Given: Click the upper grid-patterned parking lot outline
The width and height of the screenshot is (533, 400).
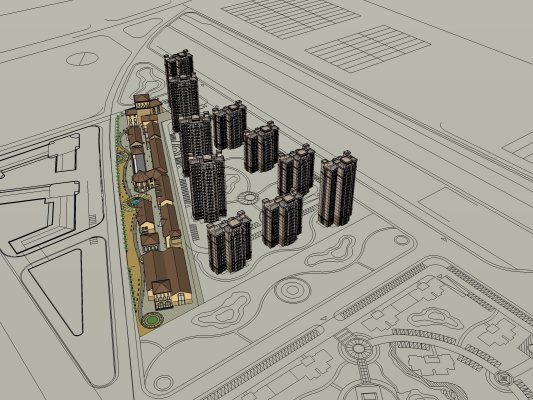Looking at the screenshot, I should point(291,18).
